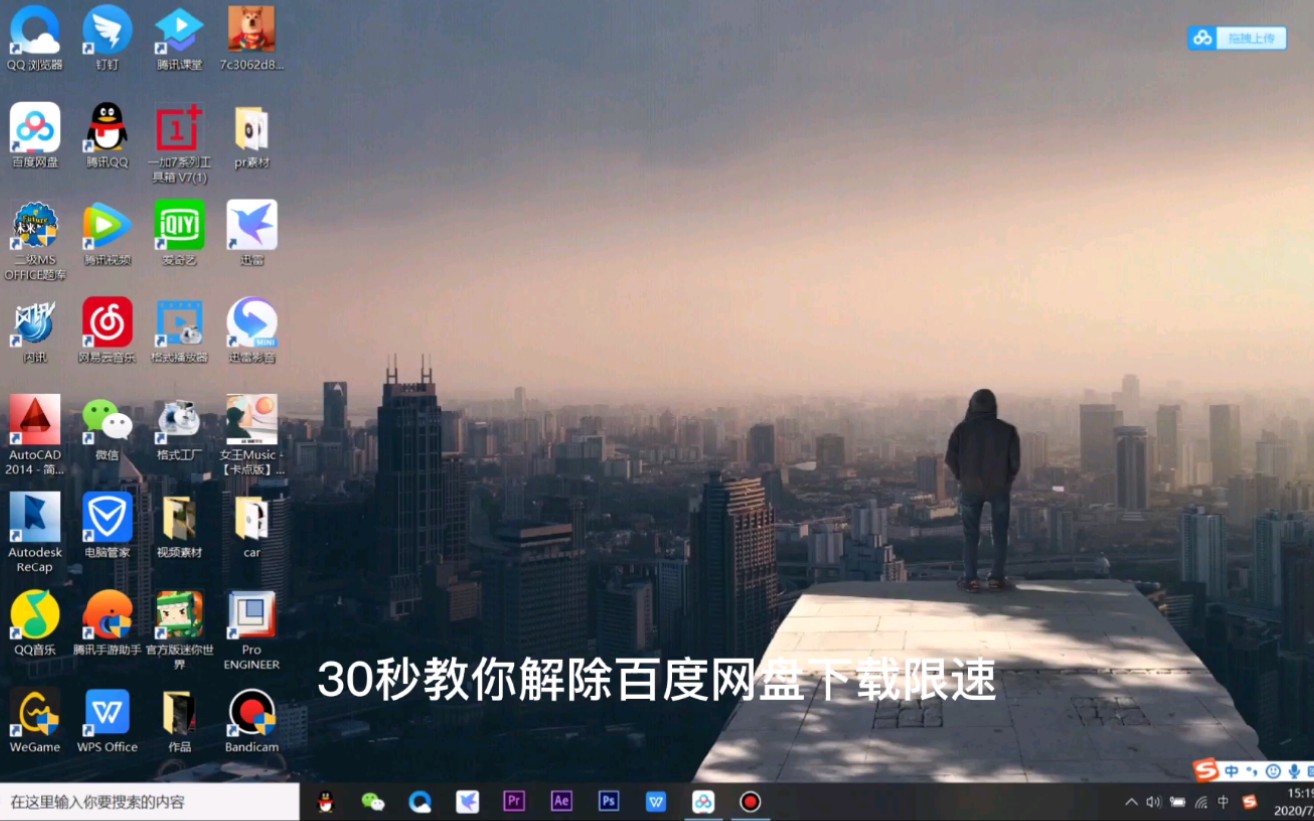Click the Sogou S logo on IME bar
This screenshot has height=821, width=1314.
pos(1206,771)
